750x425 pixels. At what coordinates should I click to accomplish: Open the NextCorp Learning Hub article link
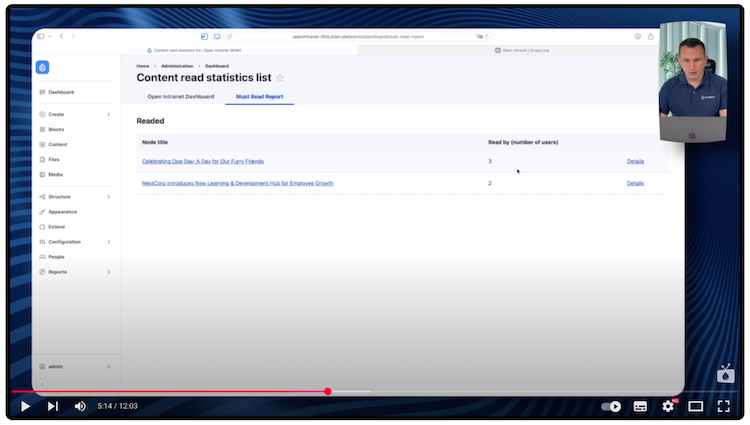pos(238,184)
